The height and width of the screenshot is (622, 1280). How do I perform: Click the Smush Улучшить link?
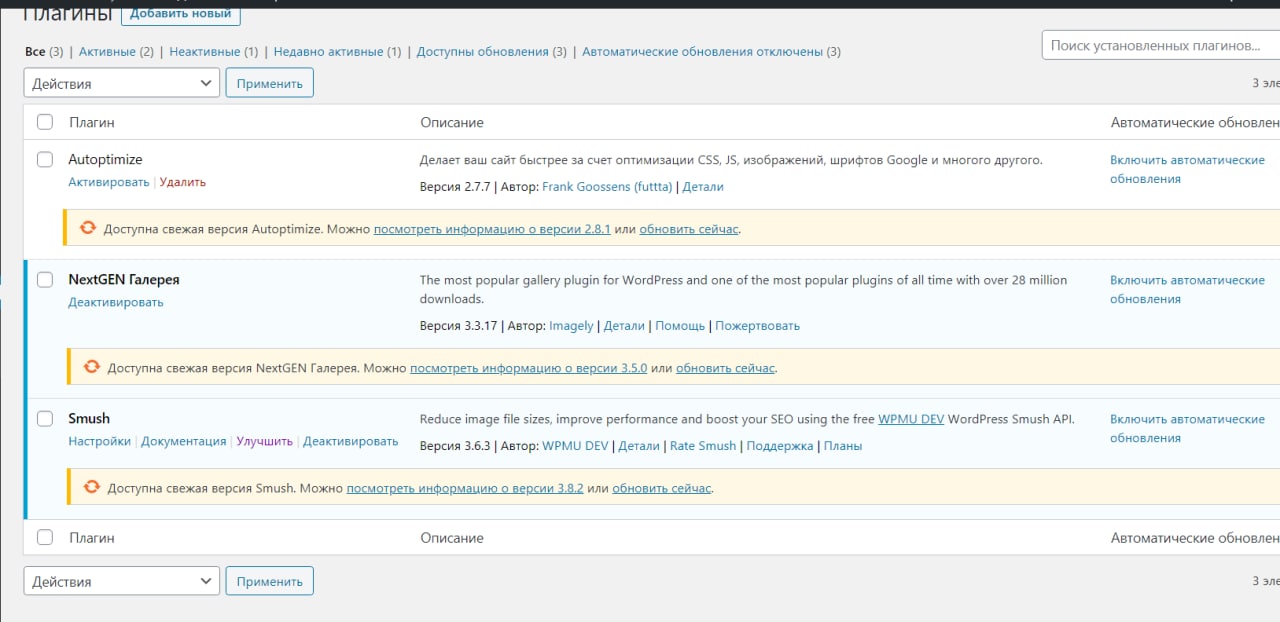click(x=265, y=441)
